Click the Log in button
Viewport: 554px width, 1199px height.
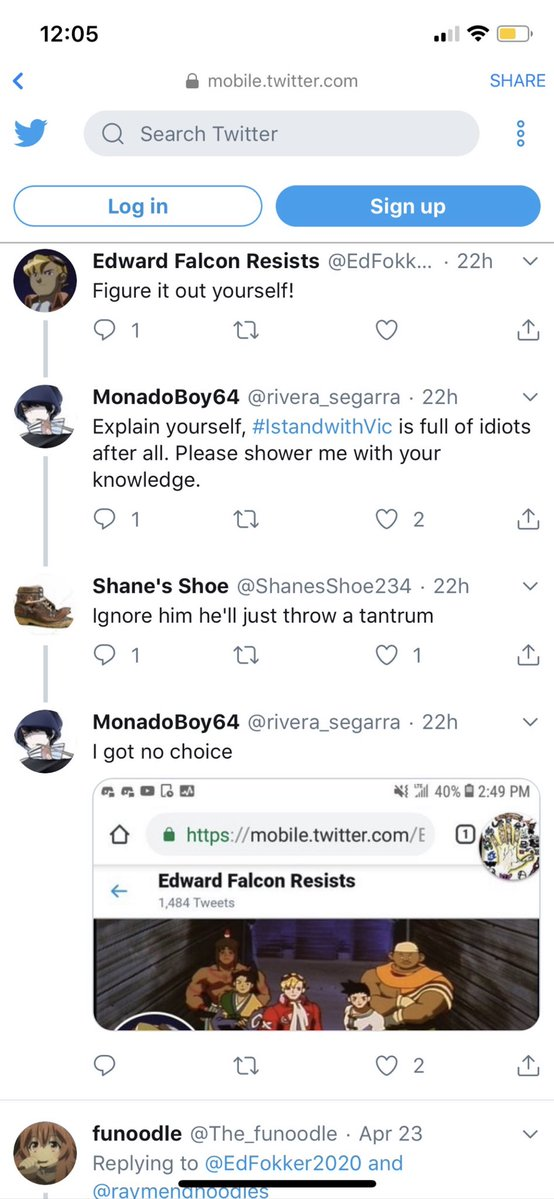pyautogui.click(x=138, y=206)
